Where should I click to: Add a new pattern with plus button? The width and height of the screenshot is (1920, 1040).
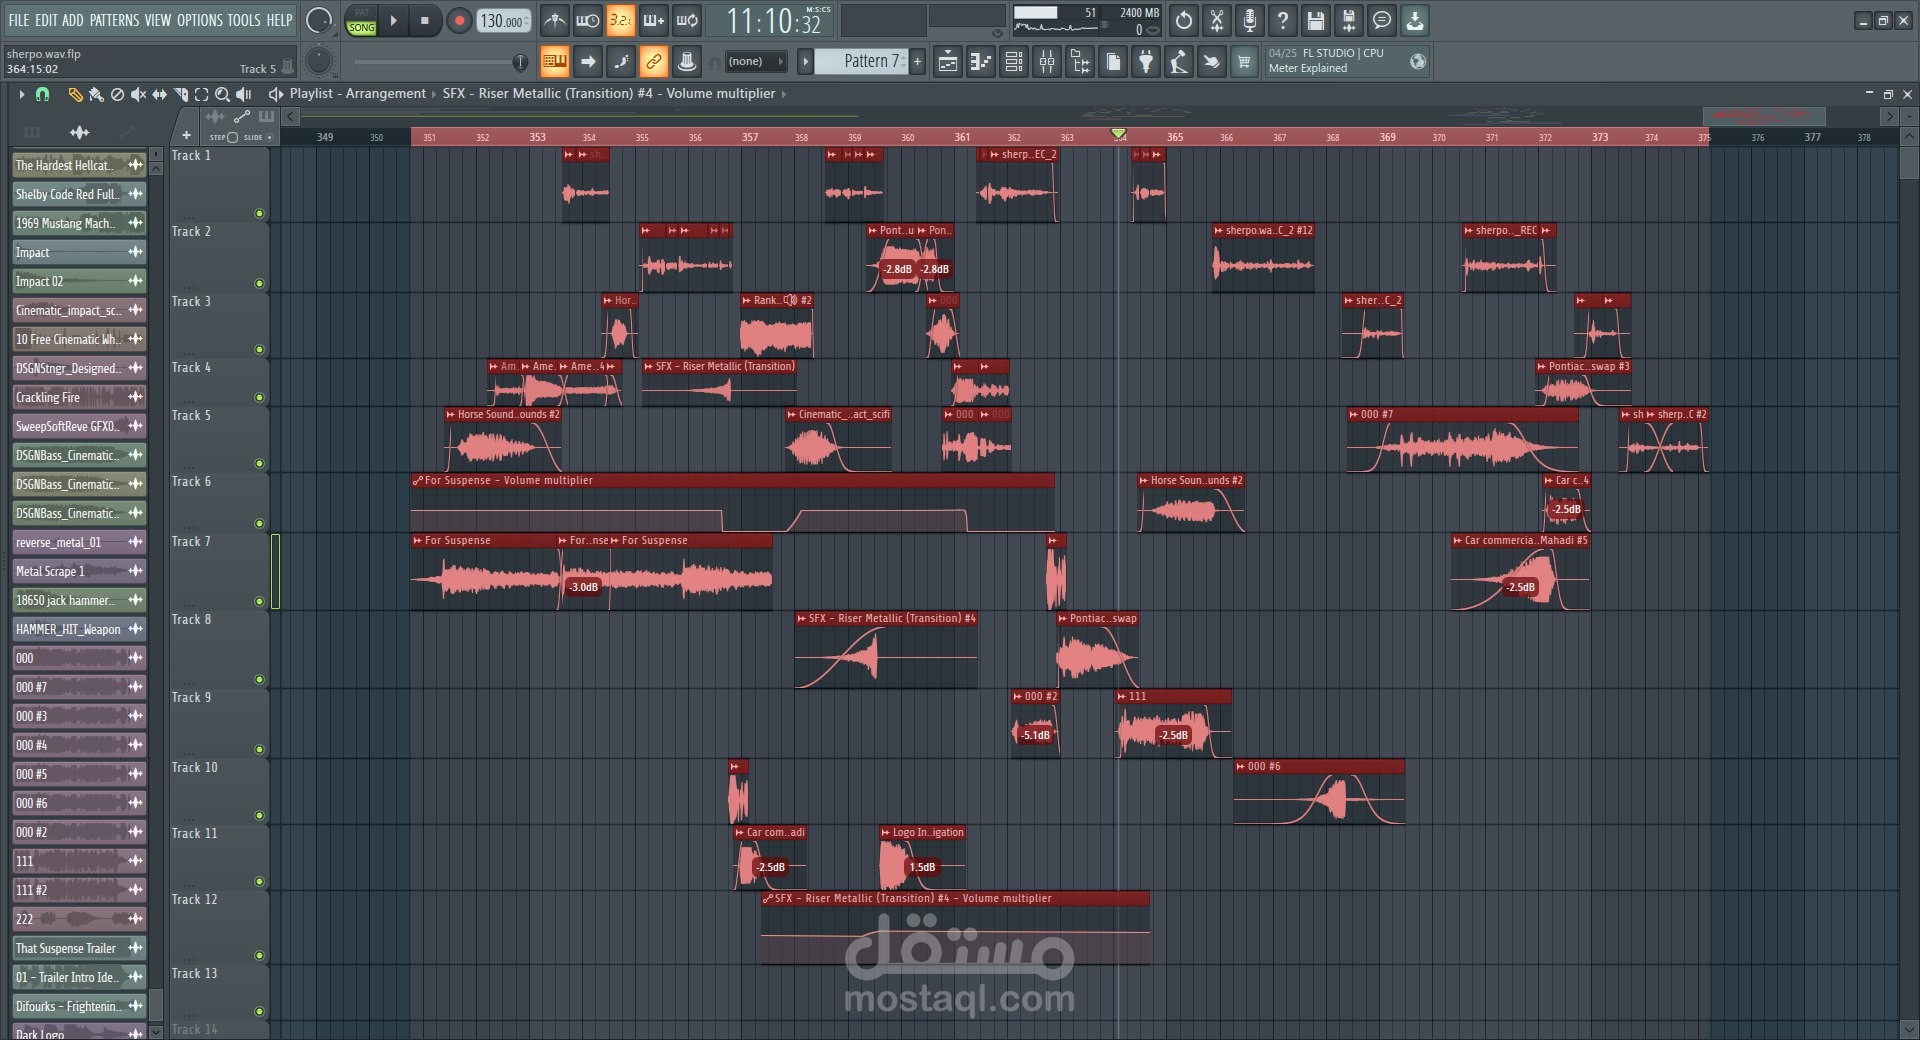click(x=917, y=62)
